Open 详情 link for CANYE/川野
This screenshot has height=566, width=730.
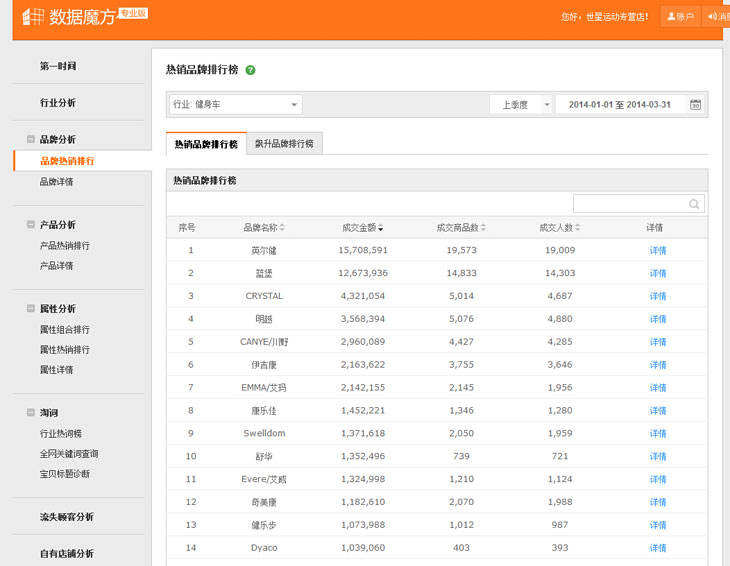[658, 342]
